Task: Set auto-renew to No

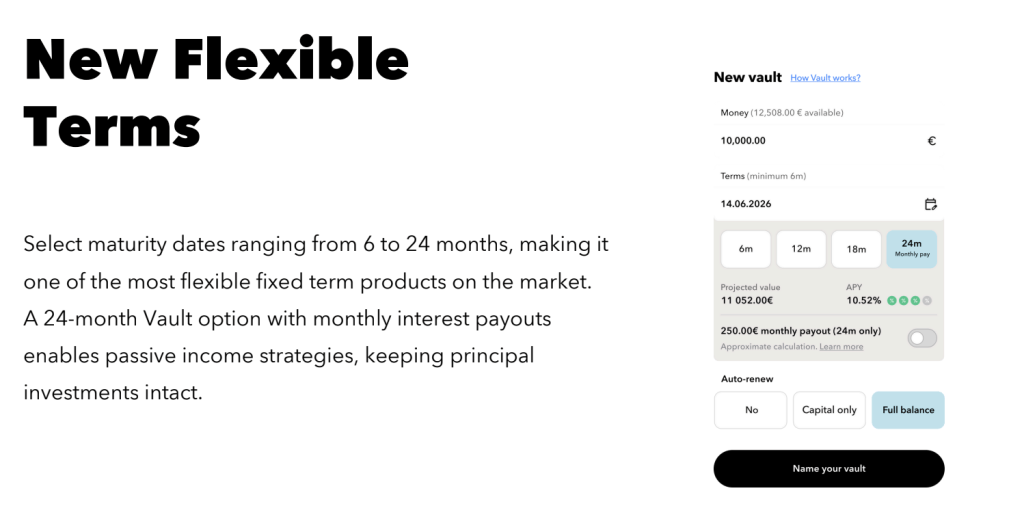Action: 751,410
